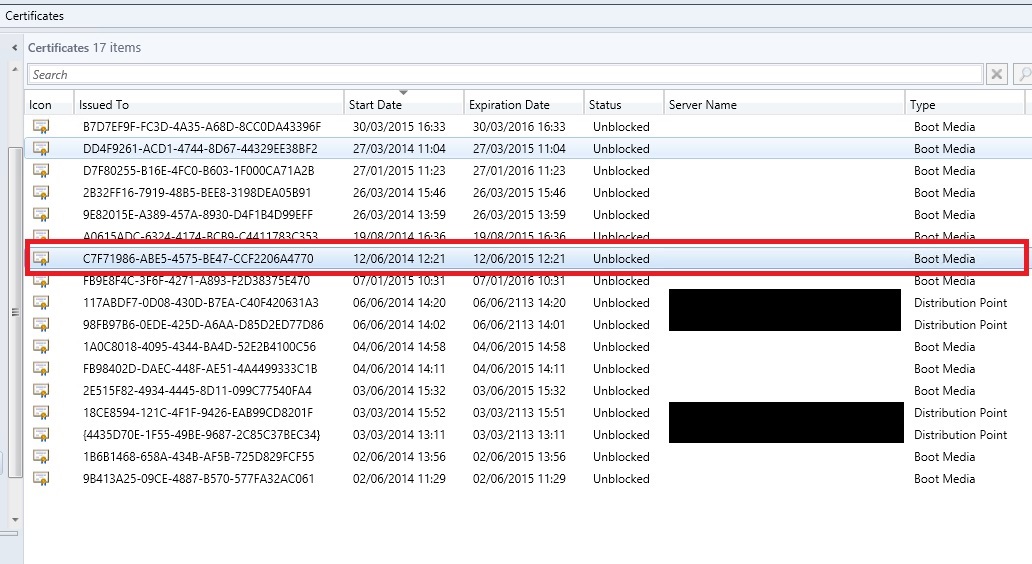Click certificate icon for C7F71986-ABE5 row
Image resolution: width=1032 pixels, height=564 pixels.
(x=41, y=259)
